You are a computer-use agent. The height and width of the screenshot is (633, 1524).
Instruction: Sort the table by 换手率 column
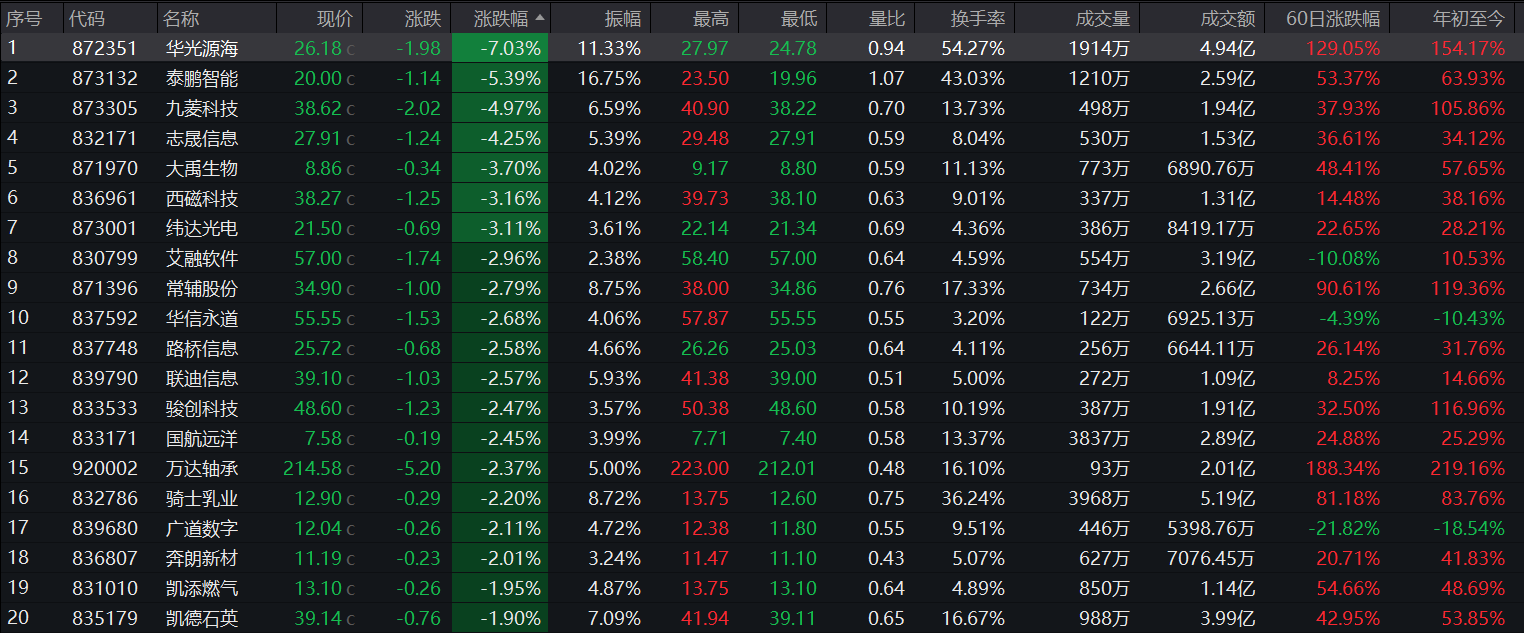tap(976, 18)
